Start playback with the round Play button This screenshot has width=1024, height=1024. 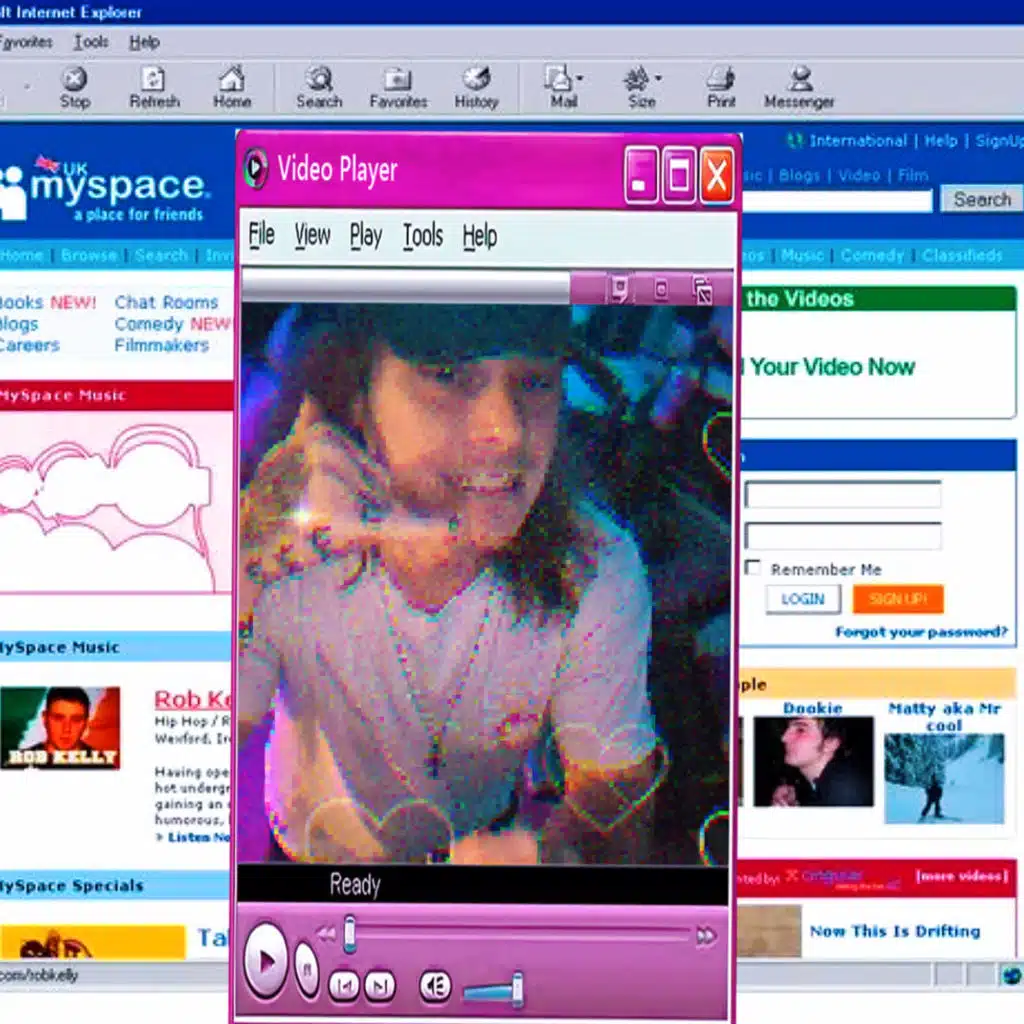point(266,960)
